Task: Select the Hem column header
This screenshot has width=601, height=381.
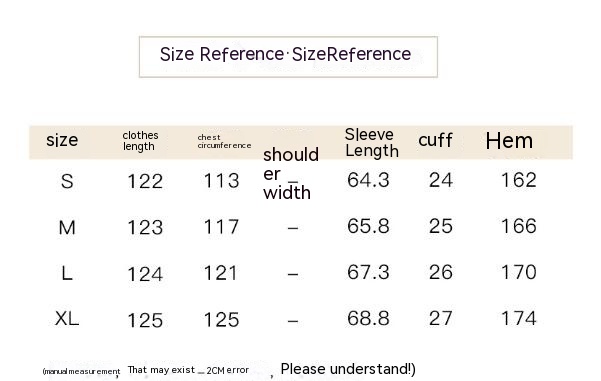Action: (x=509, y=141)
